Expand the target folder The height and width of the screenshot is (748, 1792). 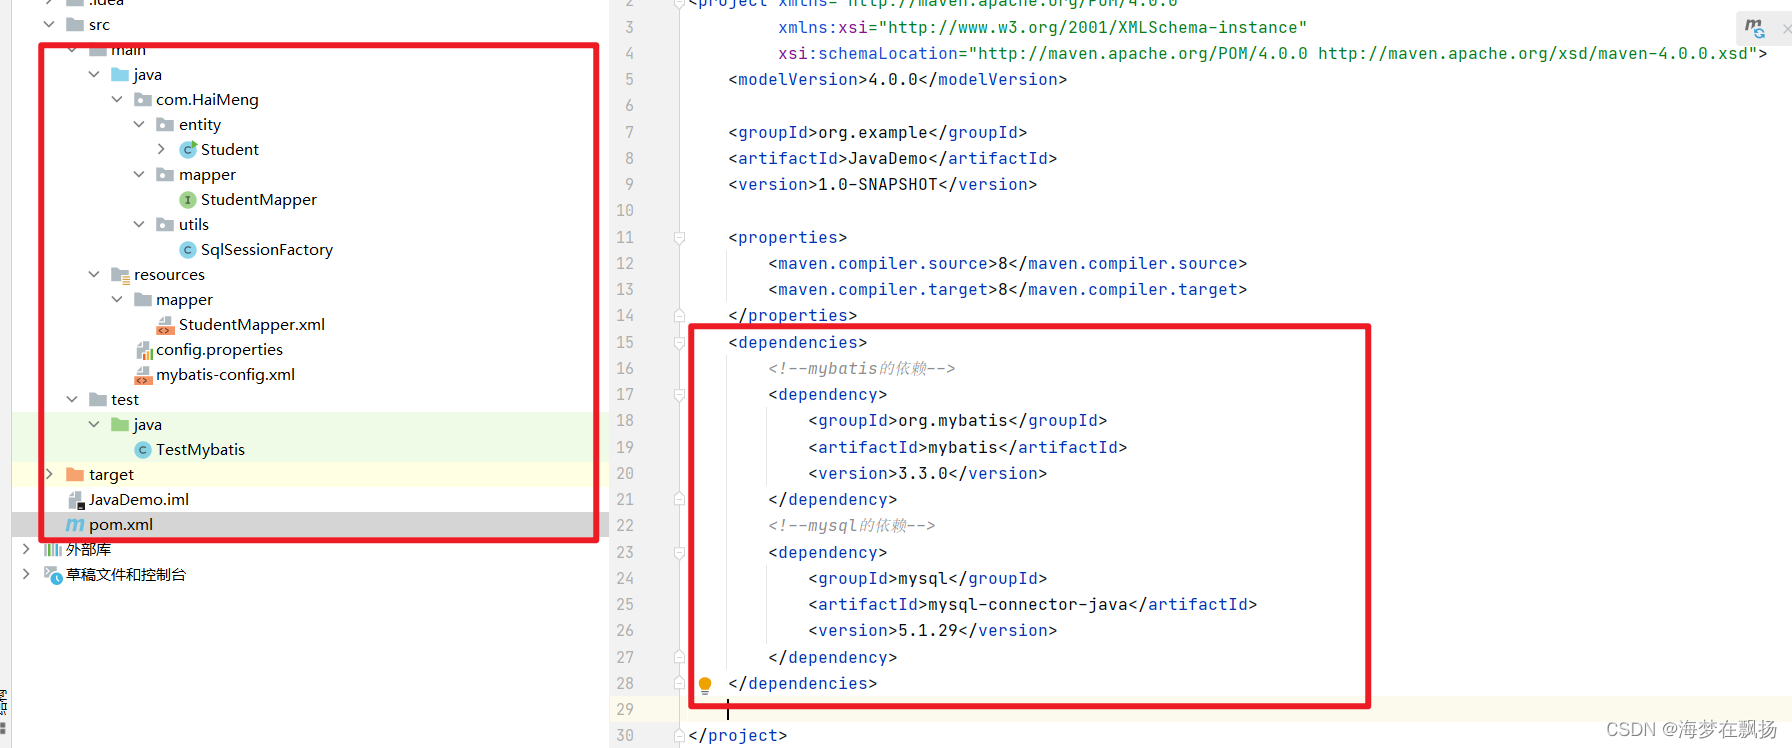[49, 474]
